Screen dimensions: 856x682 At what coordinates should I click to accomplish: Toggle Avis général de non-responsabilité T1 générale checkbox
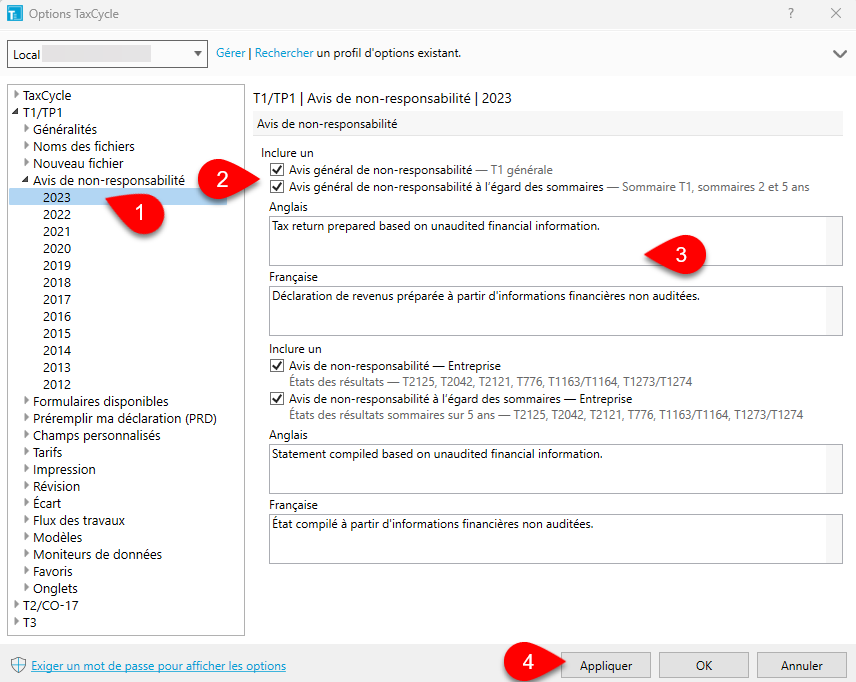(x=277, y=169)
